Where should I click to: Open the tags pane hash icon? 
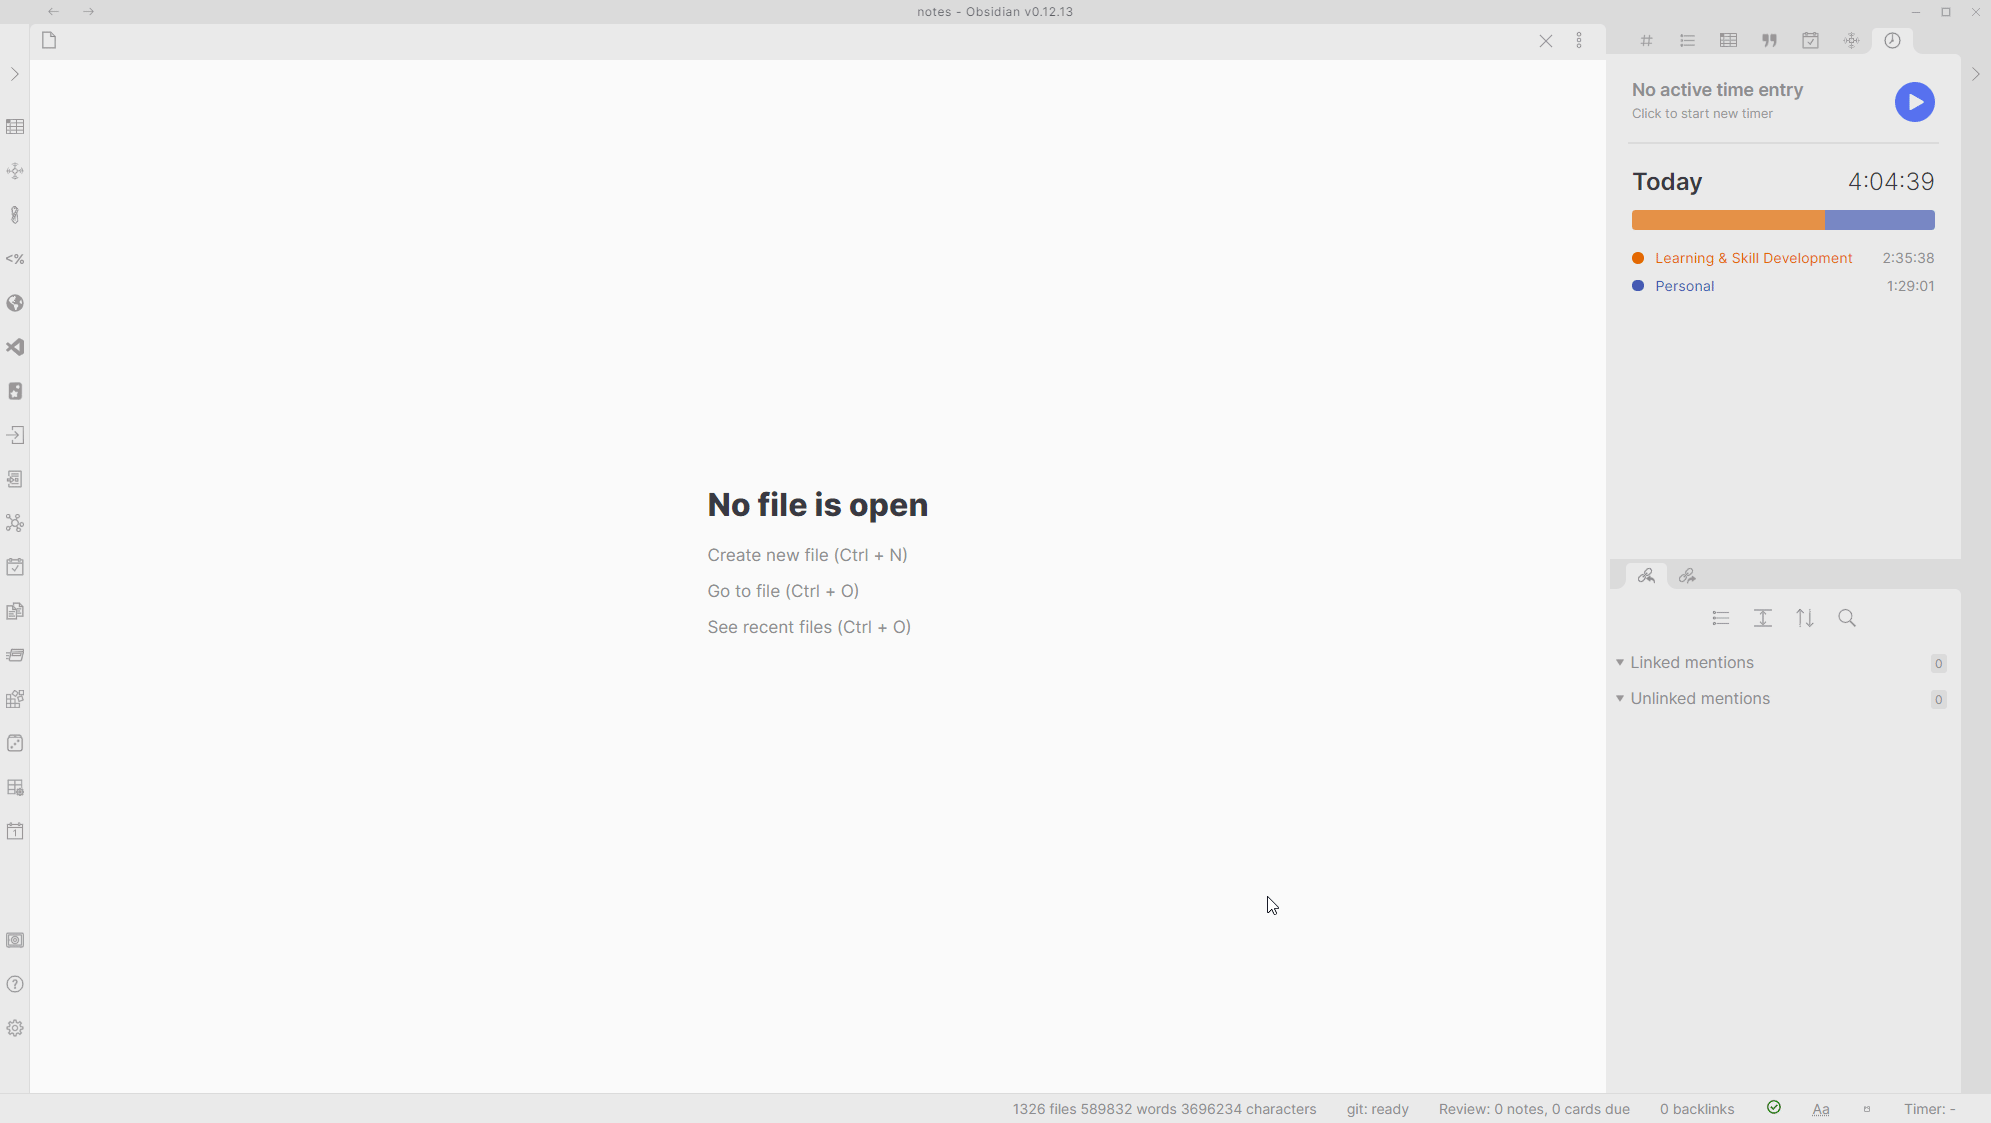(x=1646, y=41)
